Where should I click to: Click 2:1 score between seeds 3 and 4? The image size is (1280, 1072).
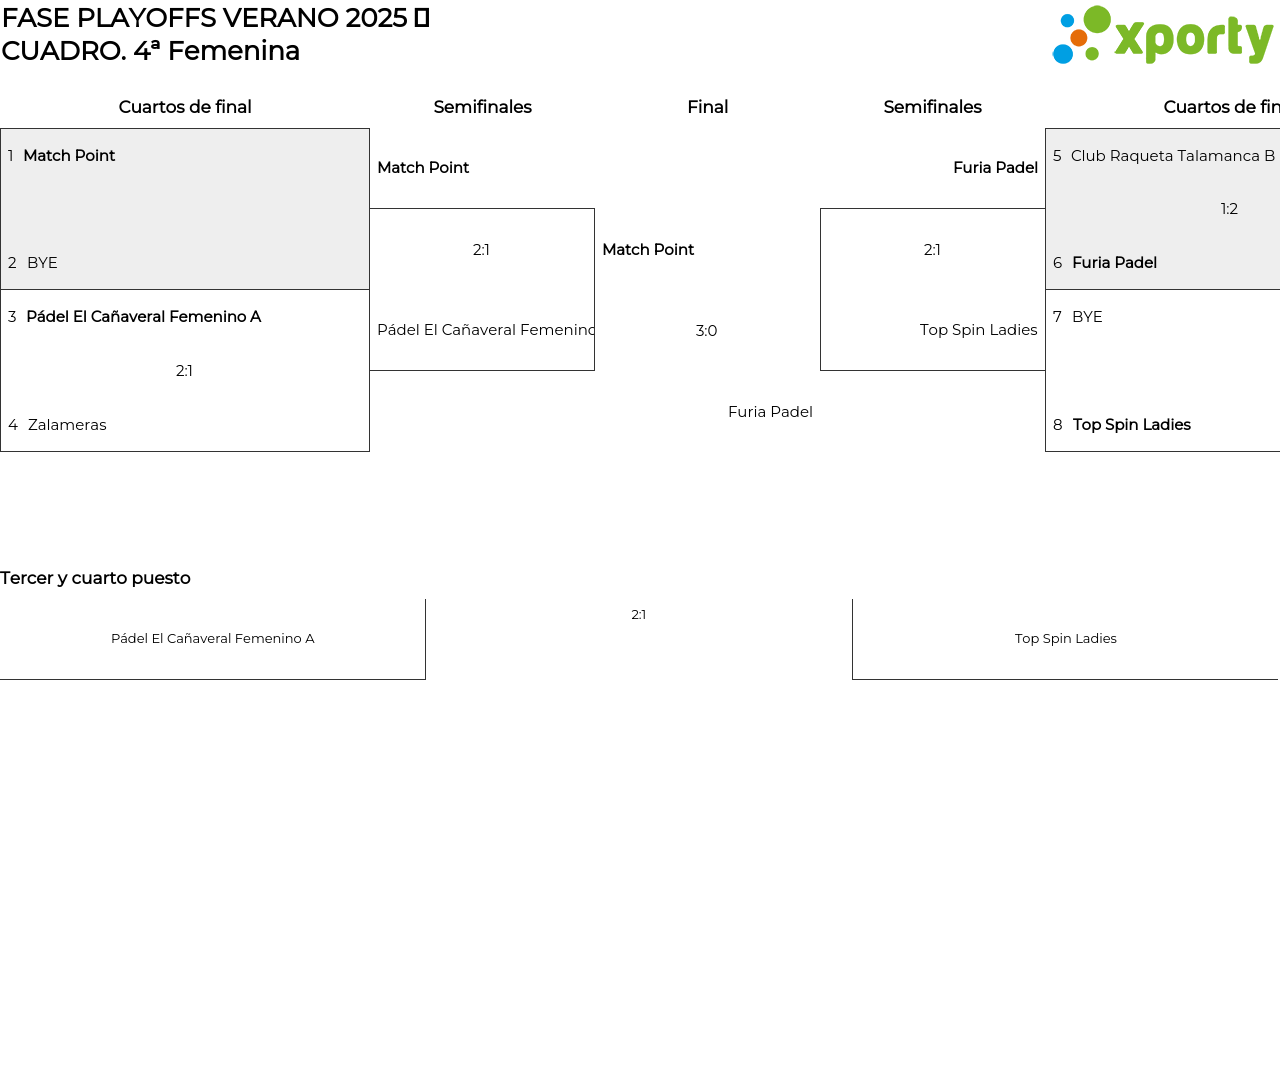coord(184,371)
